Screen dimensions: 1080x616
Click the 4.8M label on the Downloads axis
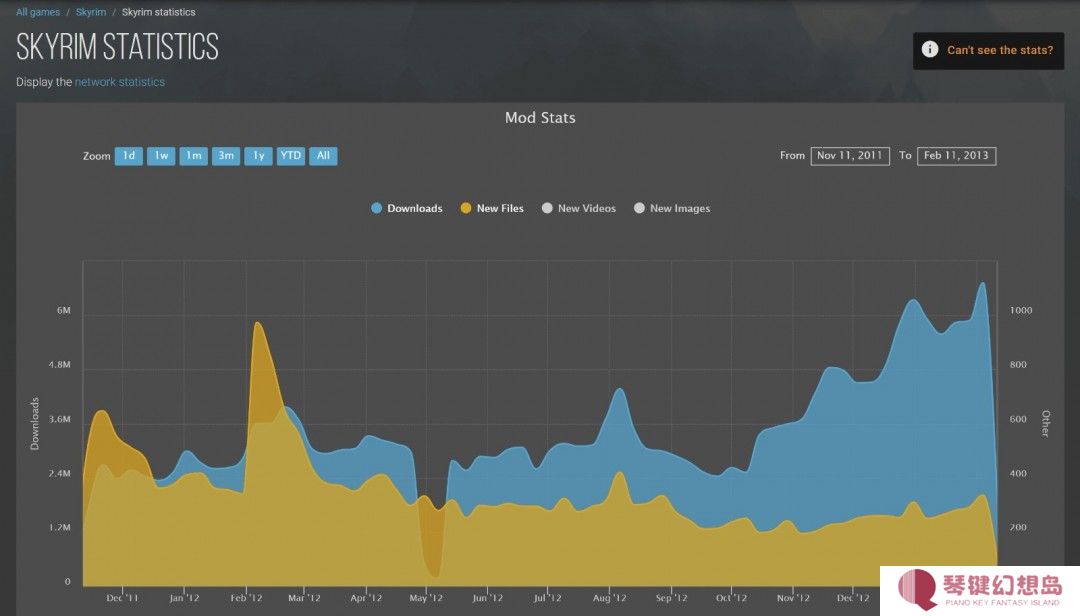pos(59,365)
